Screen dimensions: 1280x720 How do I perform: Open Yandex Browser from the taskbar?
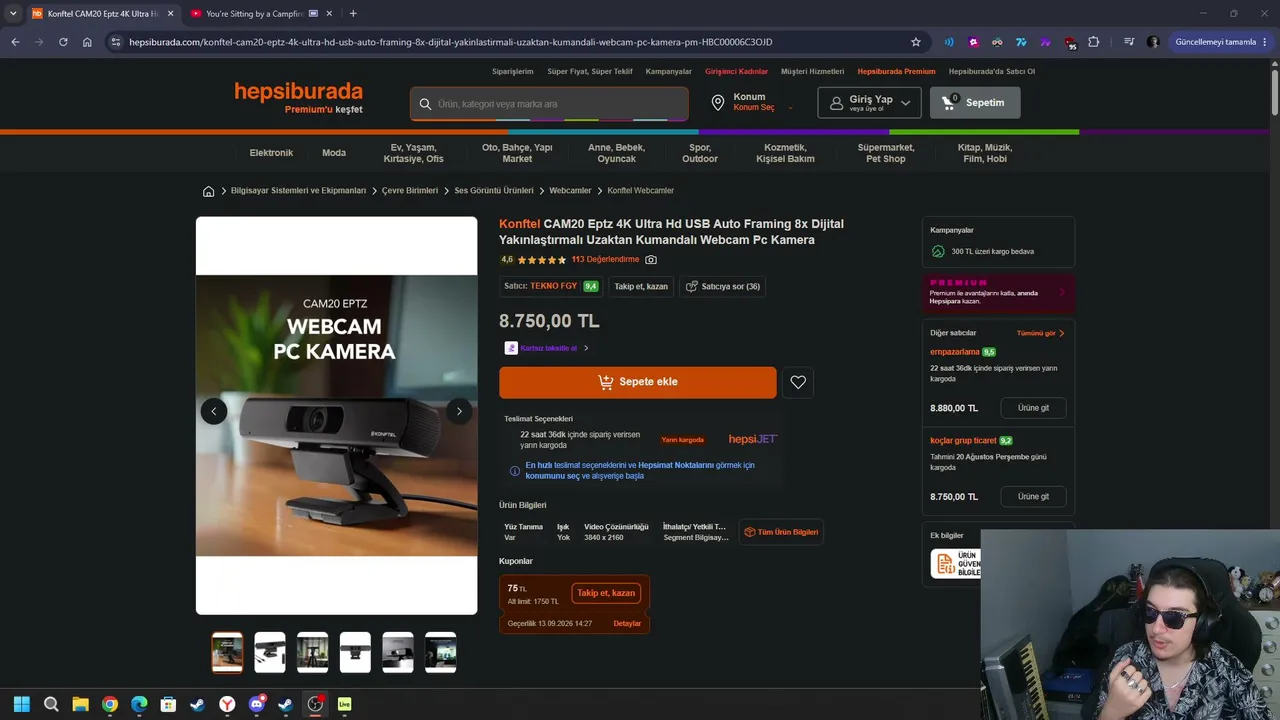[x=227, y=704]
